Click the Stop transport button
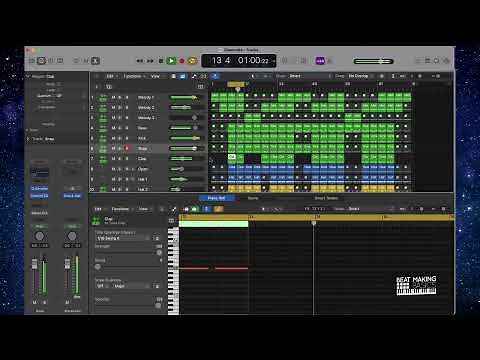The image size is (480, 360). tap(161, 61)
